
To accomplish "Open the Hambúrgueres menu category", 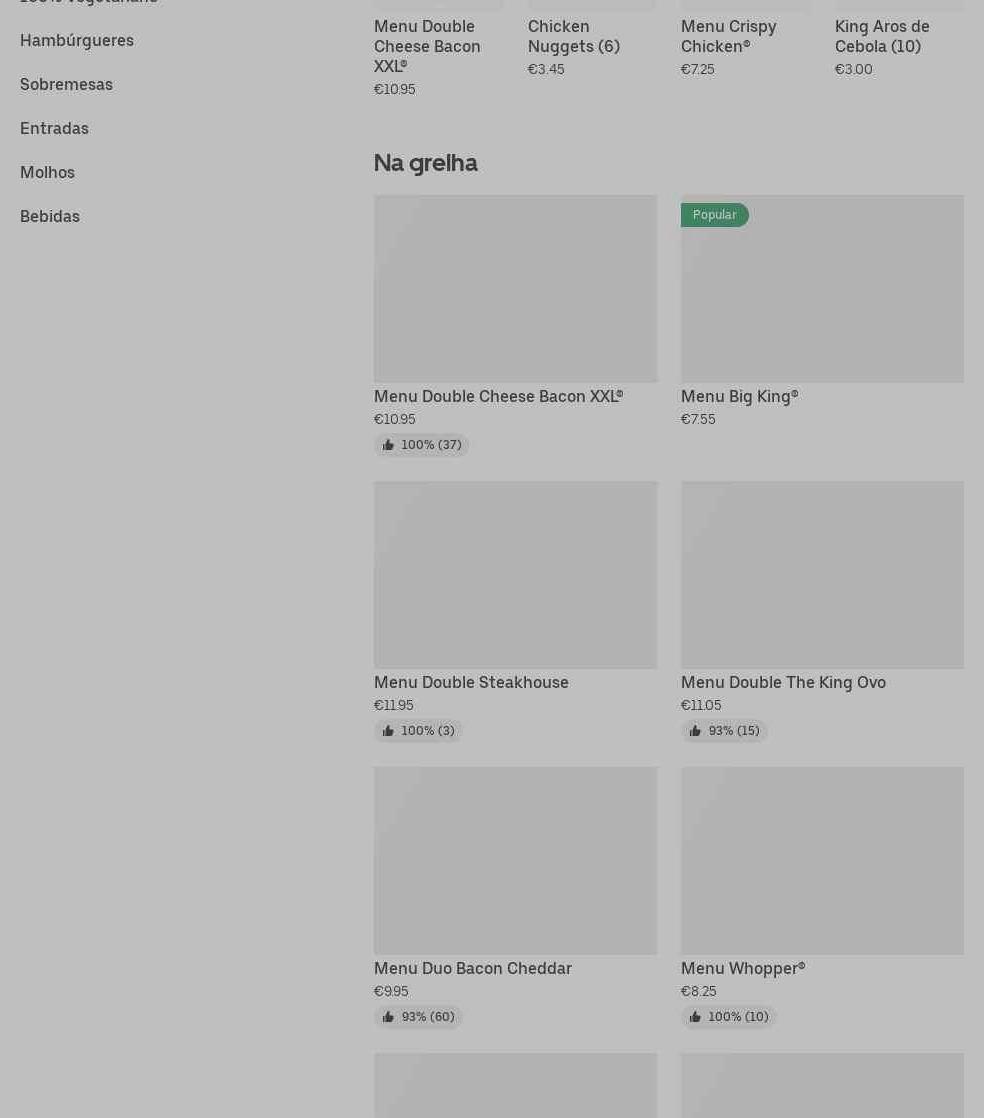I will coord(77,41).
